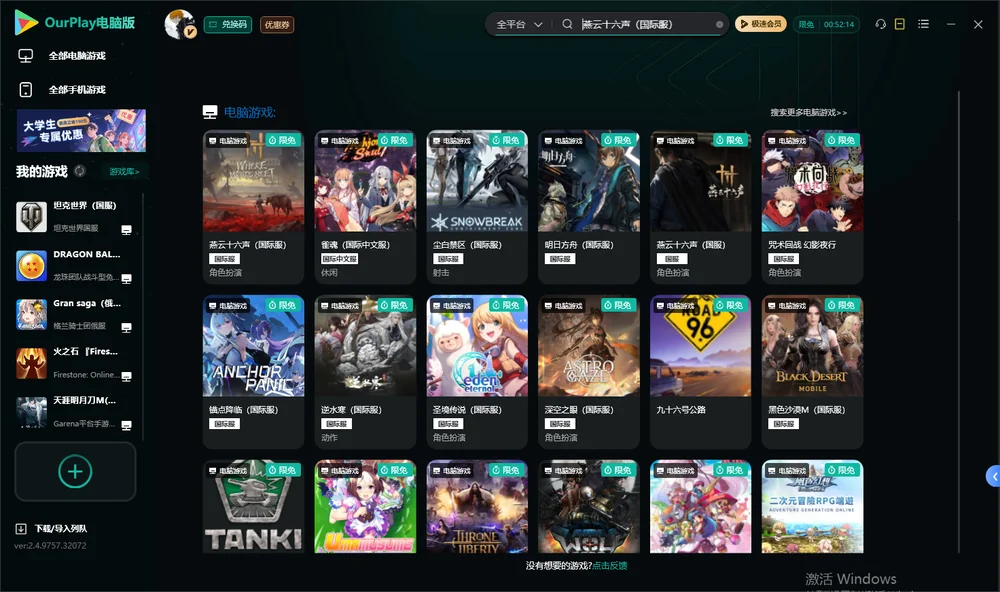Open the user avatar profile

pos(180,24)
